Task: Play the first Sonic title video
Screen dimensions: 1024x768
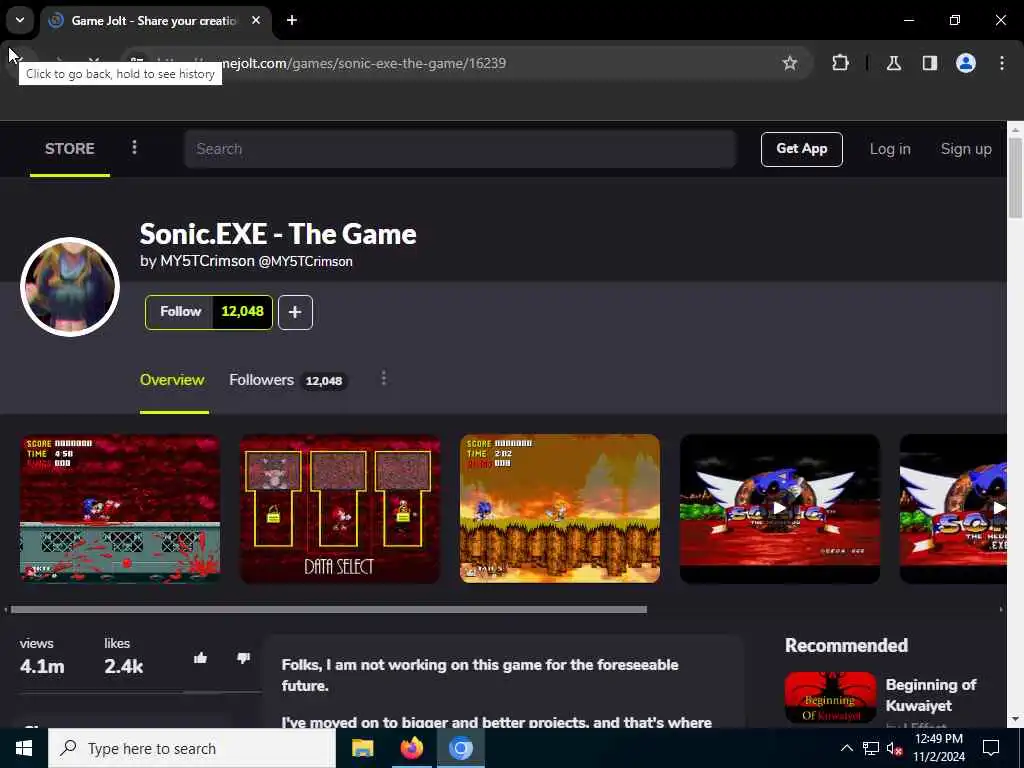Action: pyautogui.click(x=780, y=509)
